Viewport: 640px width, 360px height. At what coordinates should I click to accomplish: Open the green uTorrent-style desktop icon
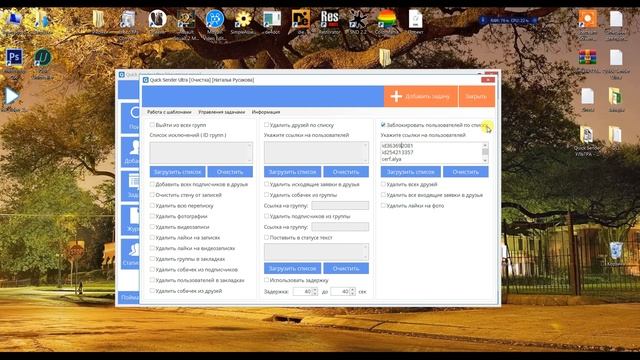(42, 58)
